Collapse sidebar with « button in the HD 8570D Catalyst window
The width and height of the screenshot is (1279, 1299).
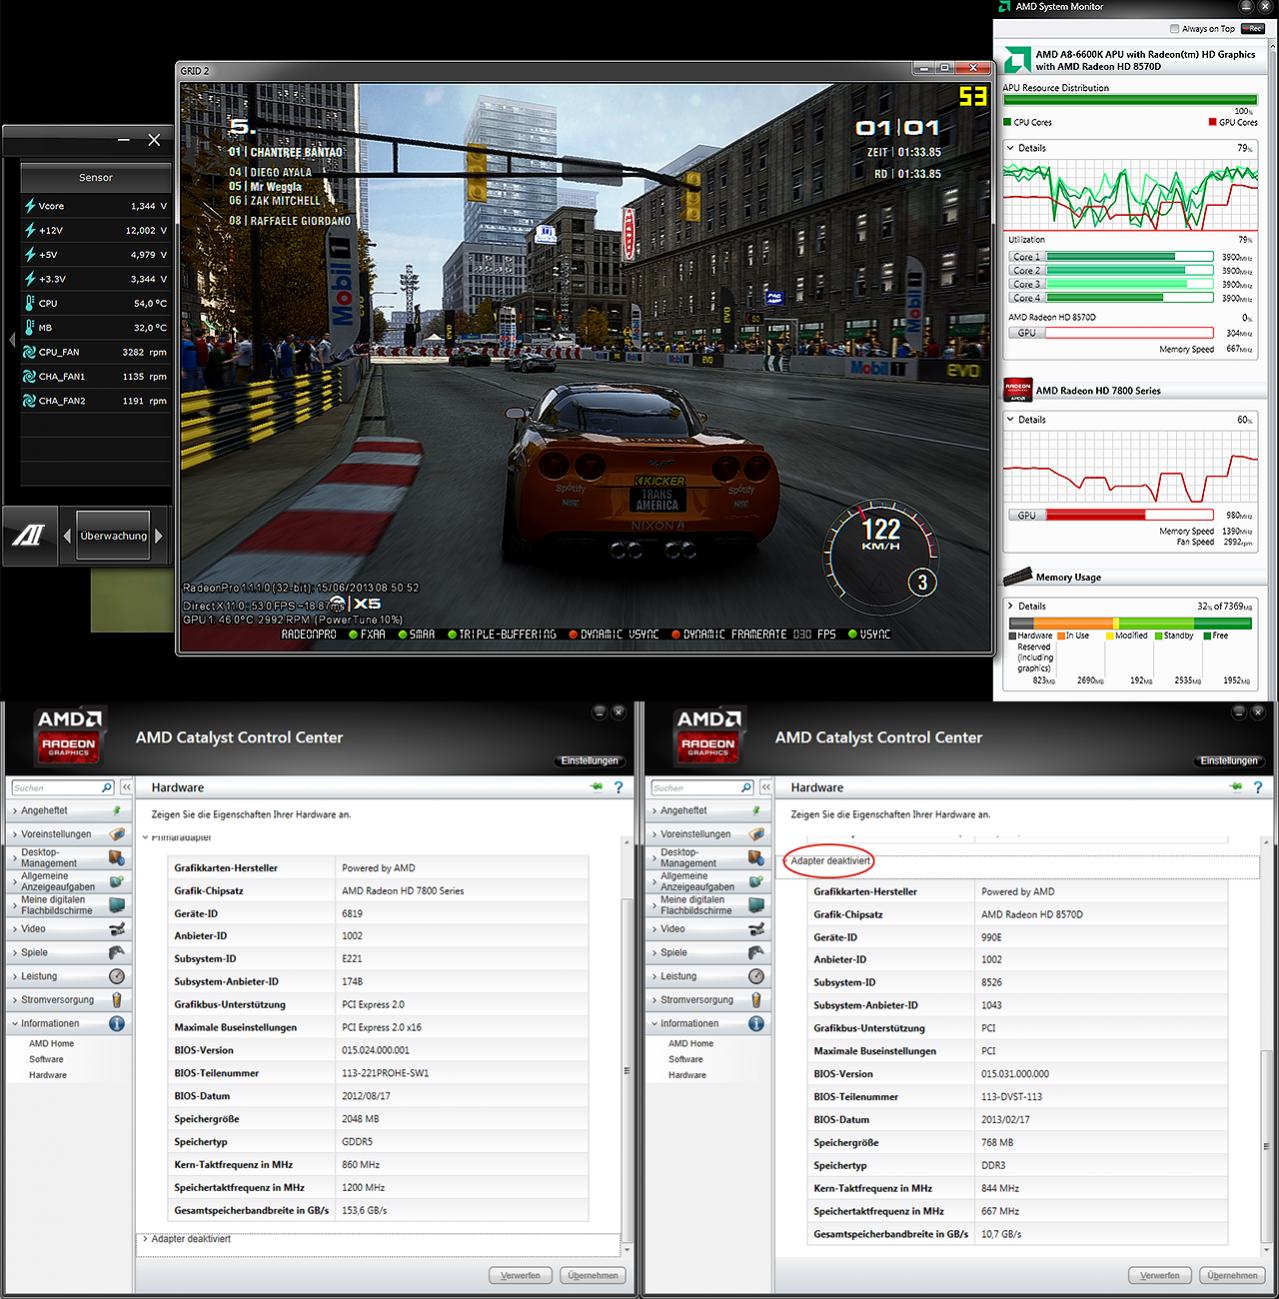(766, 788)
